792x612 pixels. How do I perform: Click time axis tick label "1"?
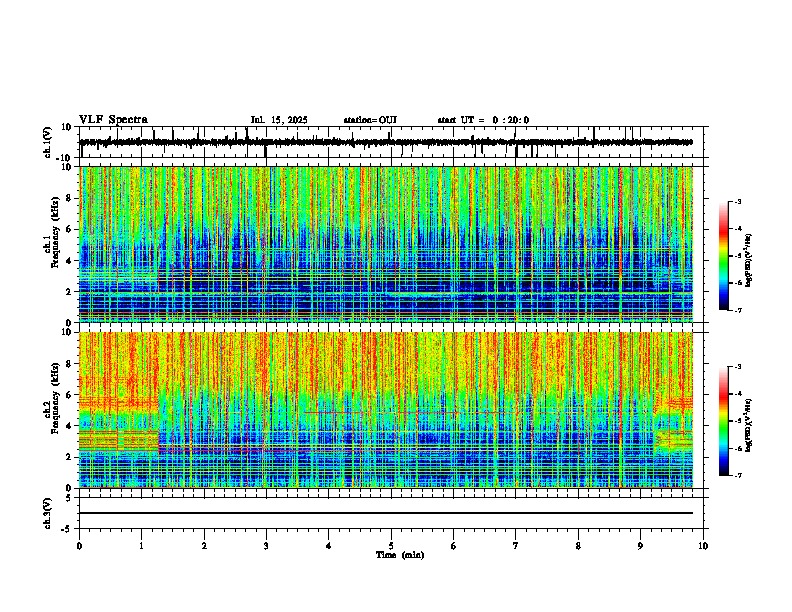click(x=141, y=546)
